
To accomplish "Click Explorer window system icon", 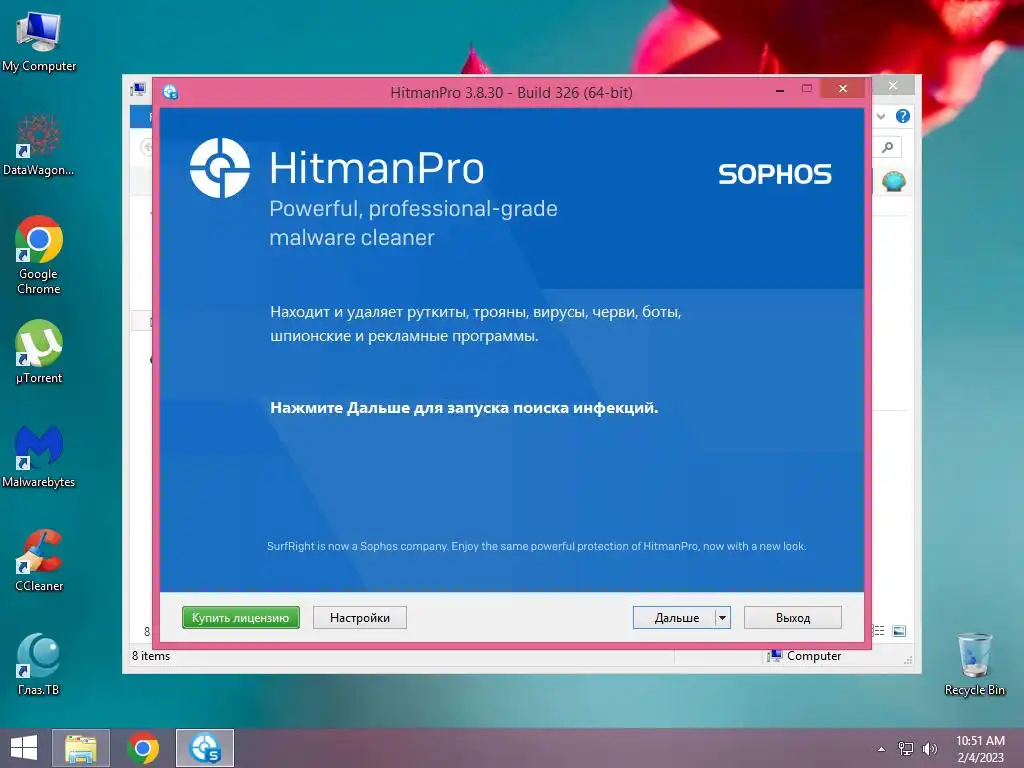I will click(138, 89).
